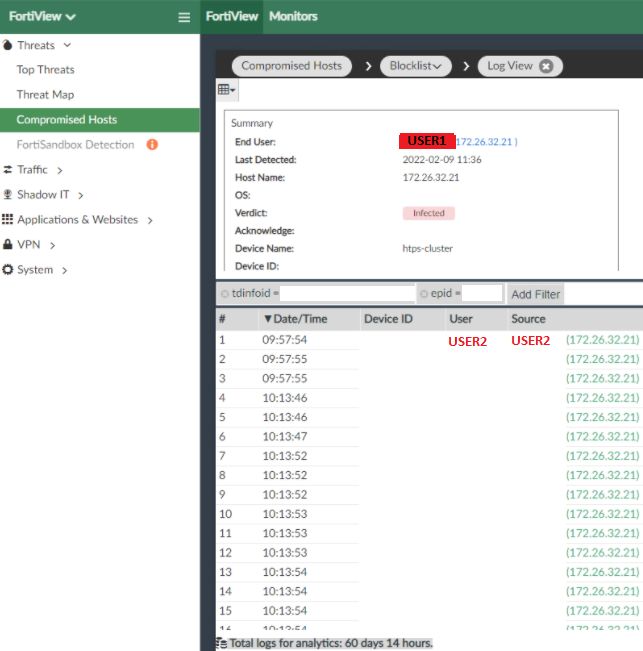Click the Threats bomb icon
This screenshot has height=651, width=643.
coord(7,45)
